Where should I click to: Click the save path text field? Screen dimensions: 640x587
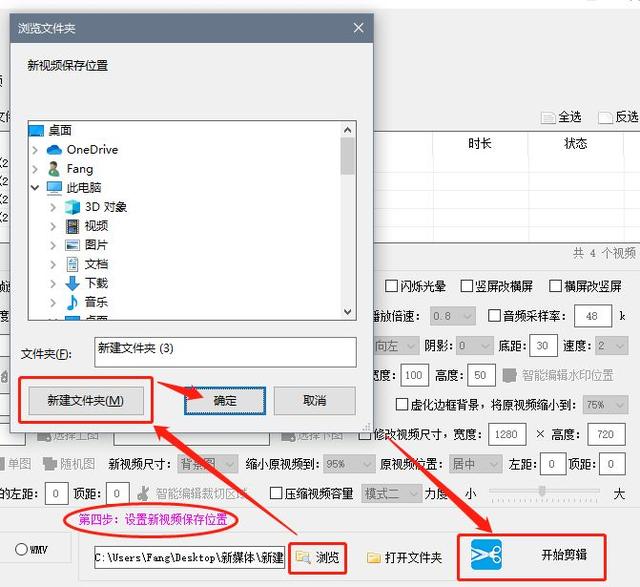189,558
